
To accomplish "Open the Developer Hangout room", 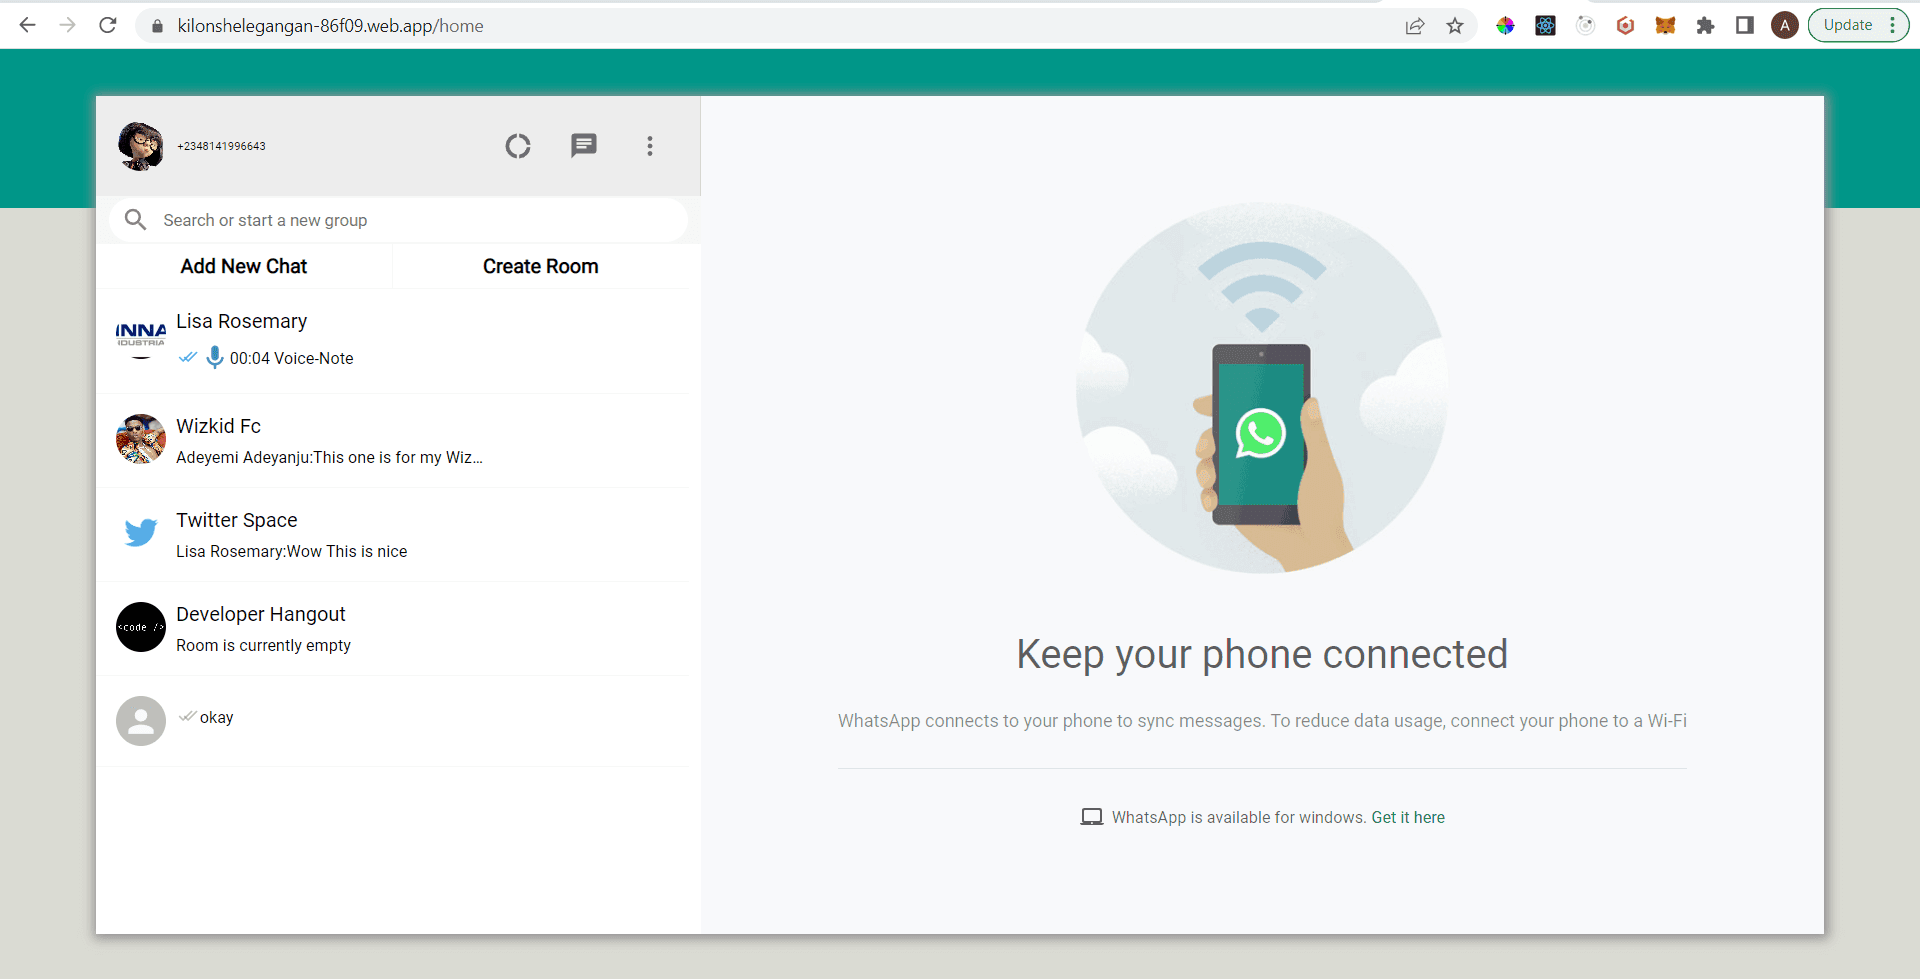I will [392, 629].
